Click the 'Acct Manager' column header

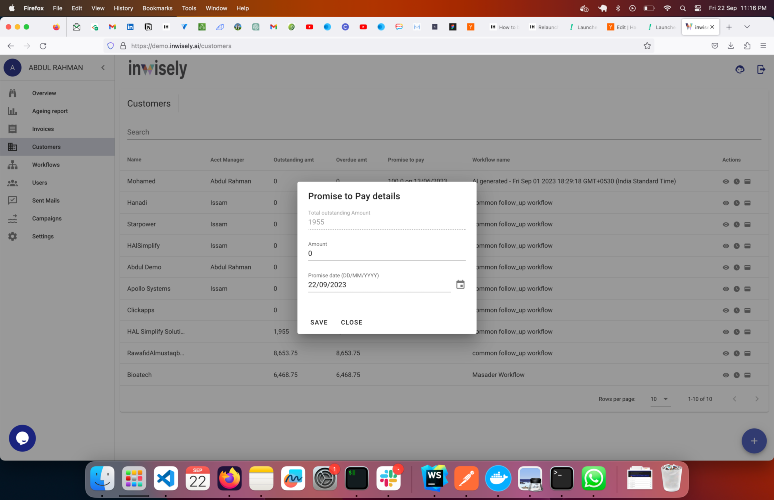227,160
